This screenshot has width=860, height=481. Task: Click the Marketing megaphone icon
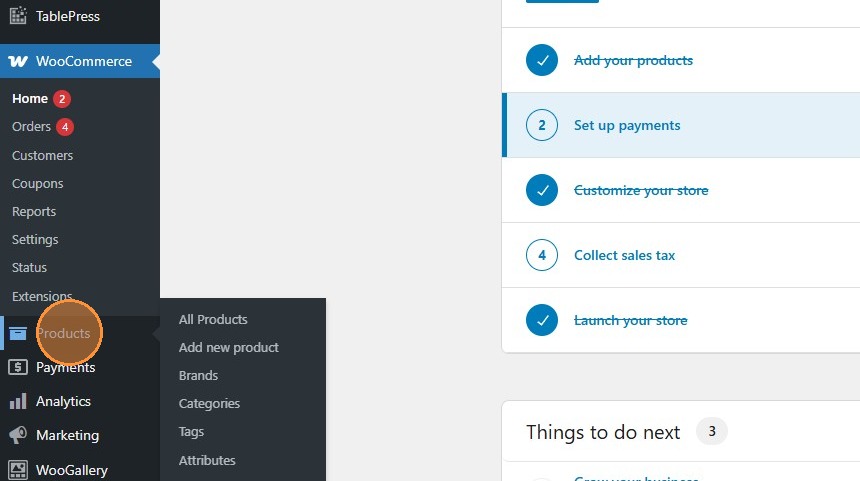tap(18, 435)
